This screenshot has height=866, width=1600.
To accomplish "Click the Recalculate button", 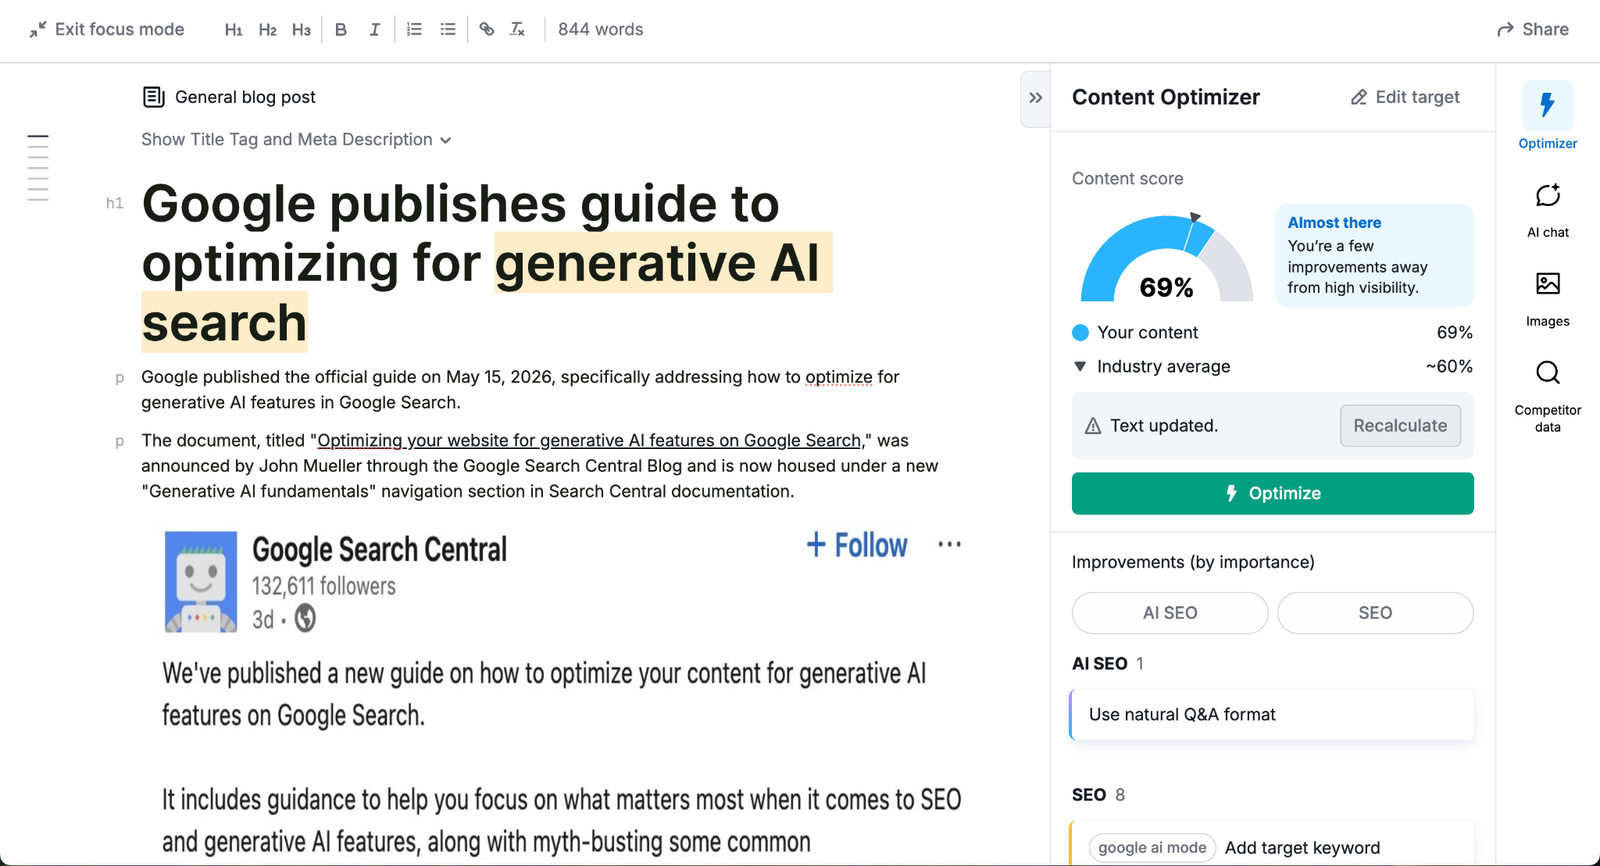I will pyautogui.click(x=1400, y=426).
